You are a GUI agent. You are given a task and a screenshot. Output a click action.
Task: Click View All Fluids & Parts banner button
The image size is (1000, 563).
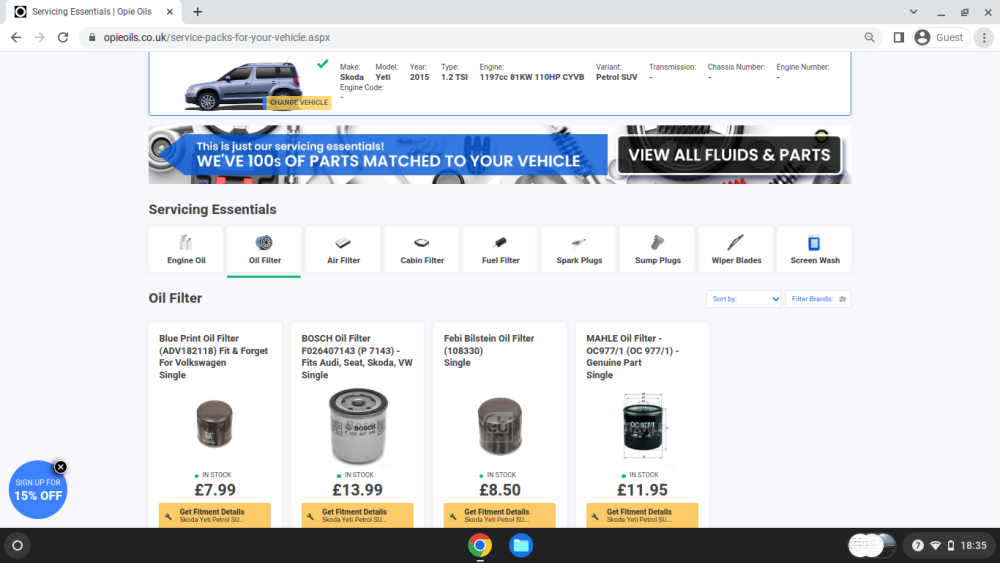[729, 155]
